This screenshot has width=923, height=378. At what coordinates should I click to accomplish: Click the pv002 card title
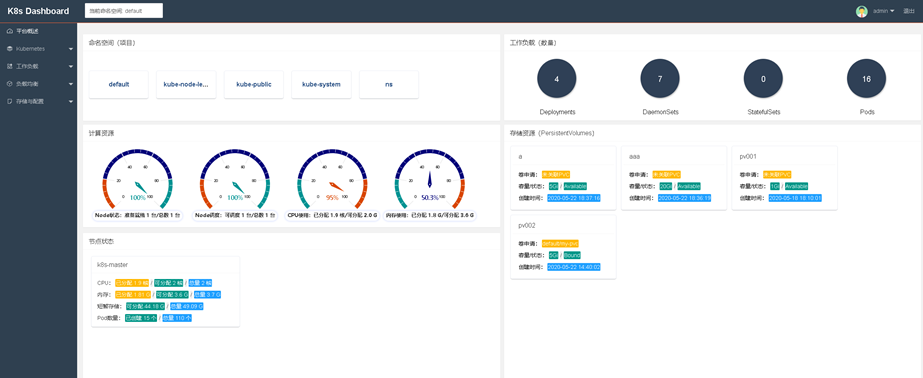click(x=527, y=226)
